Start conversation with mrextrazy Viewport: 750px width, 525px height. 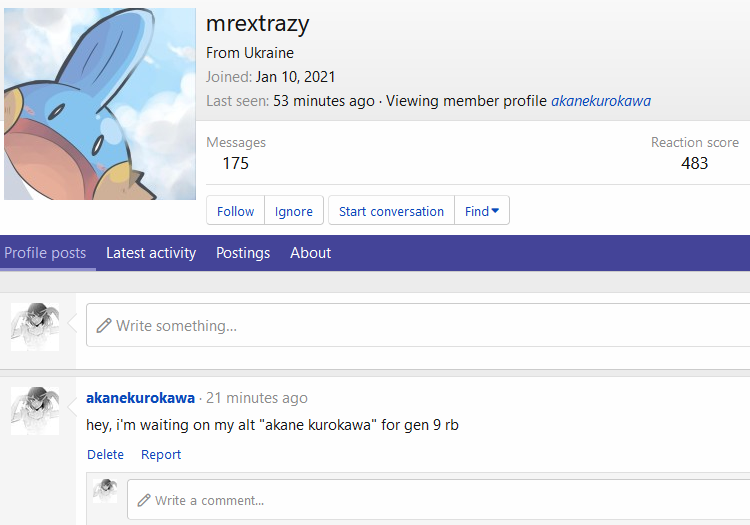pos(391,211)
